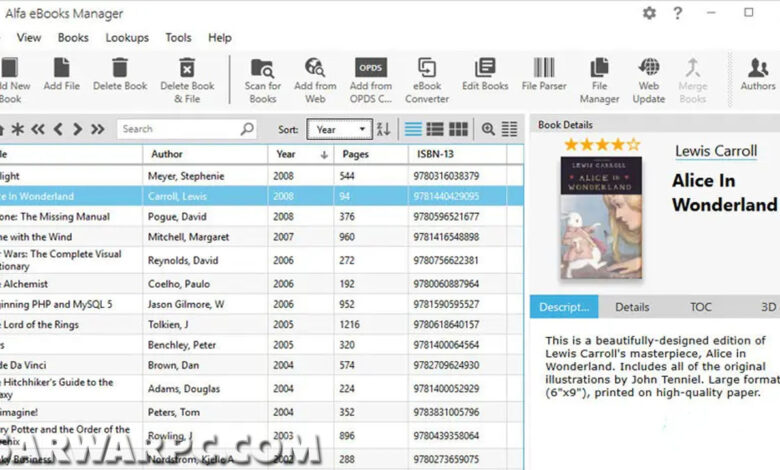Switch to the TOC tab
This screenshot has height=470, width=780.
pyautogui.click(x=700, y=307)
